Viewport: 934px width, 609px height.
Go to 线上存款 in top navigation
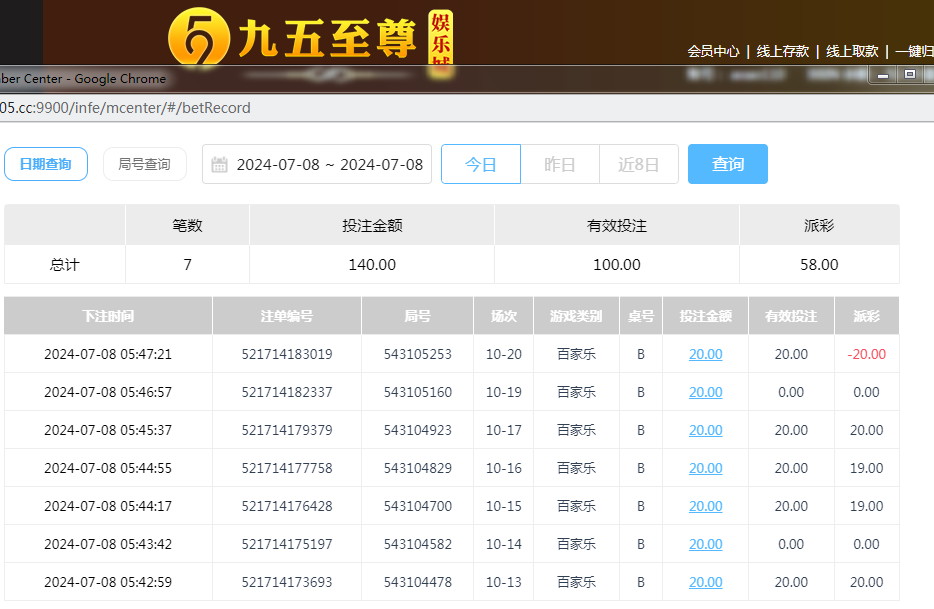782,51
